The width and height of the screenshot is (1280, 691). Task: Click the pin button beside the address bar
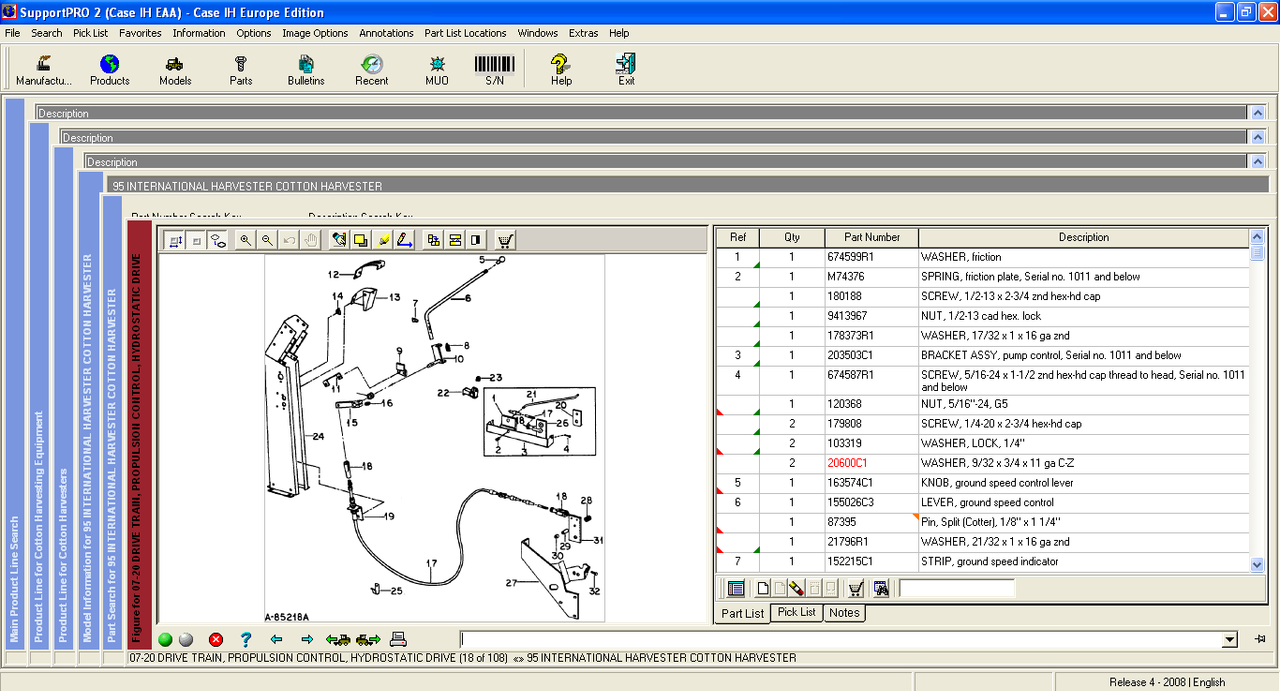1260,639
